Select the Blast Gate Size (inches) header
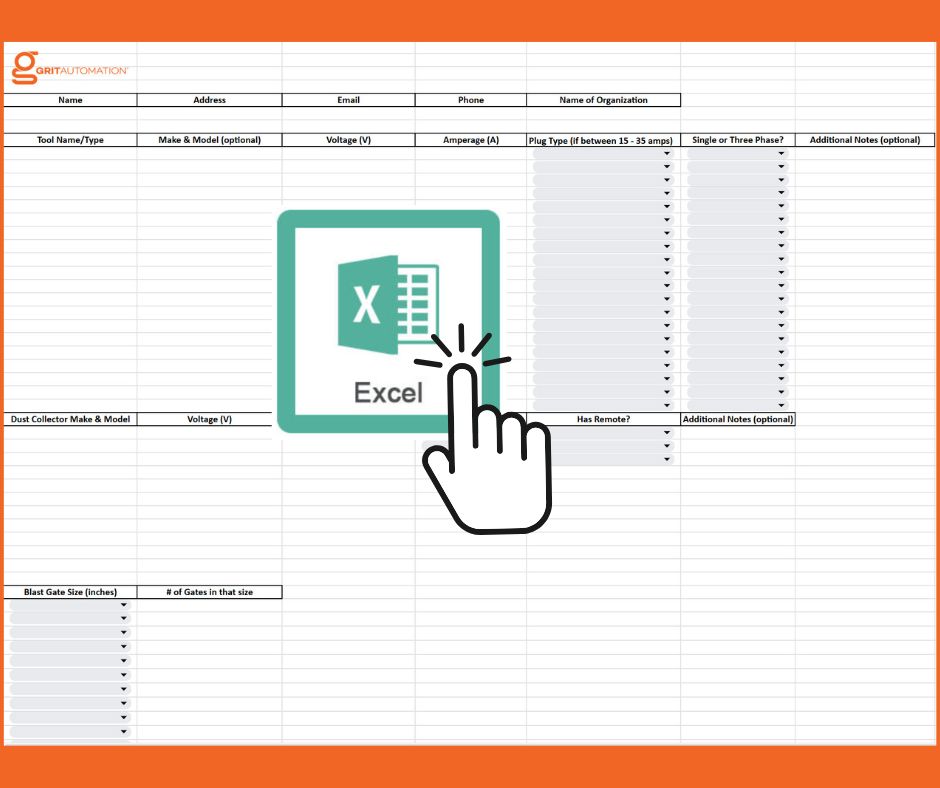Image resolution: width=940 pixels, height=788 pixels. click(70, 592)
